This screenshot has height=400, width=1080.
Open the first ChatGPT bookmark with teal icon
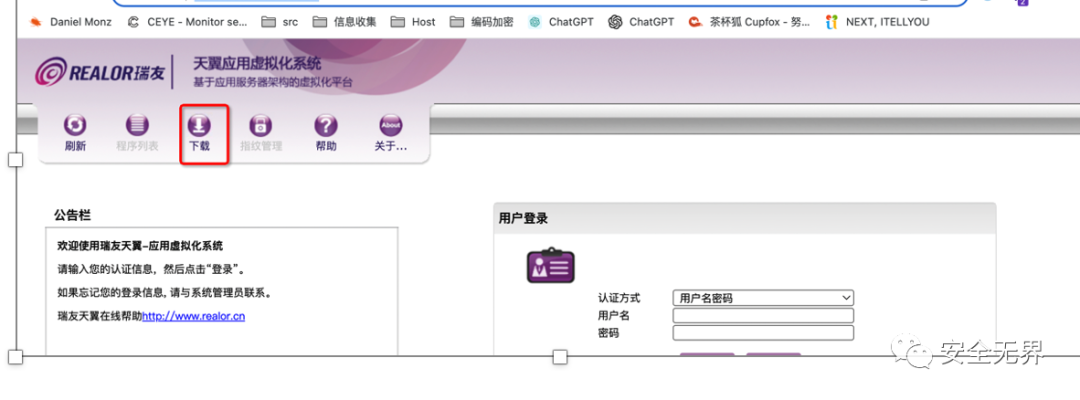point(561,22)
